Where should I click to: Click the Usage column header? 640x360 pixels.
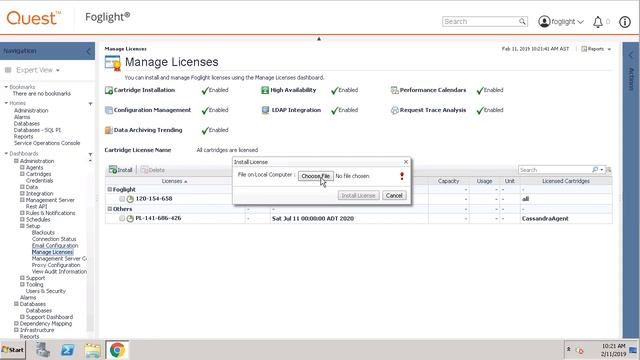coord(484,181)
